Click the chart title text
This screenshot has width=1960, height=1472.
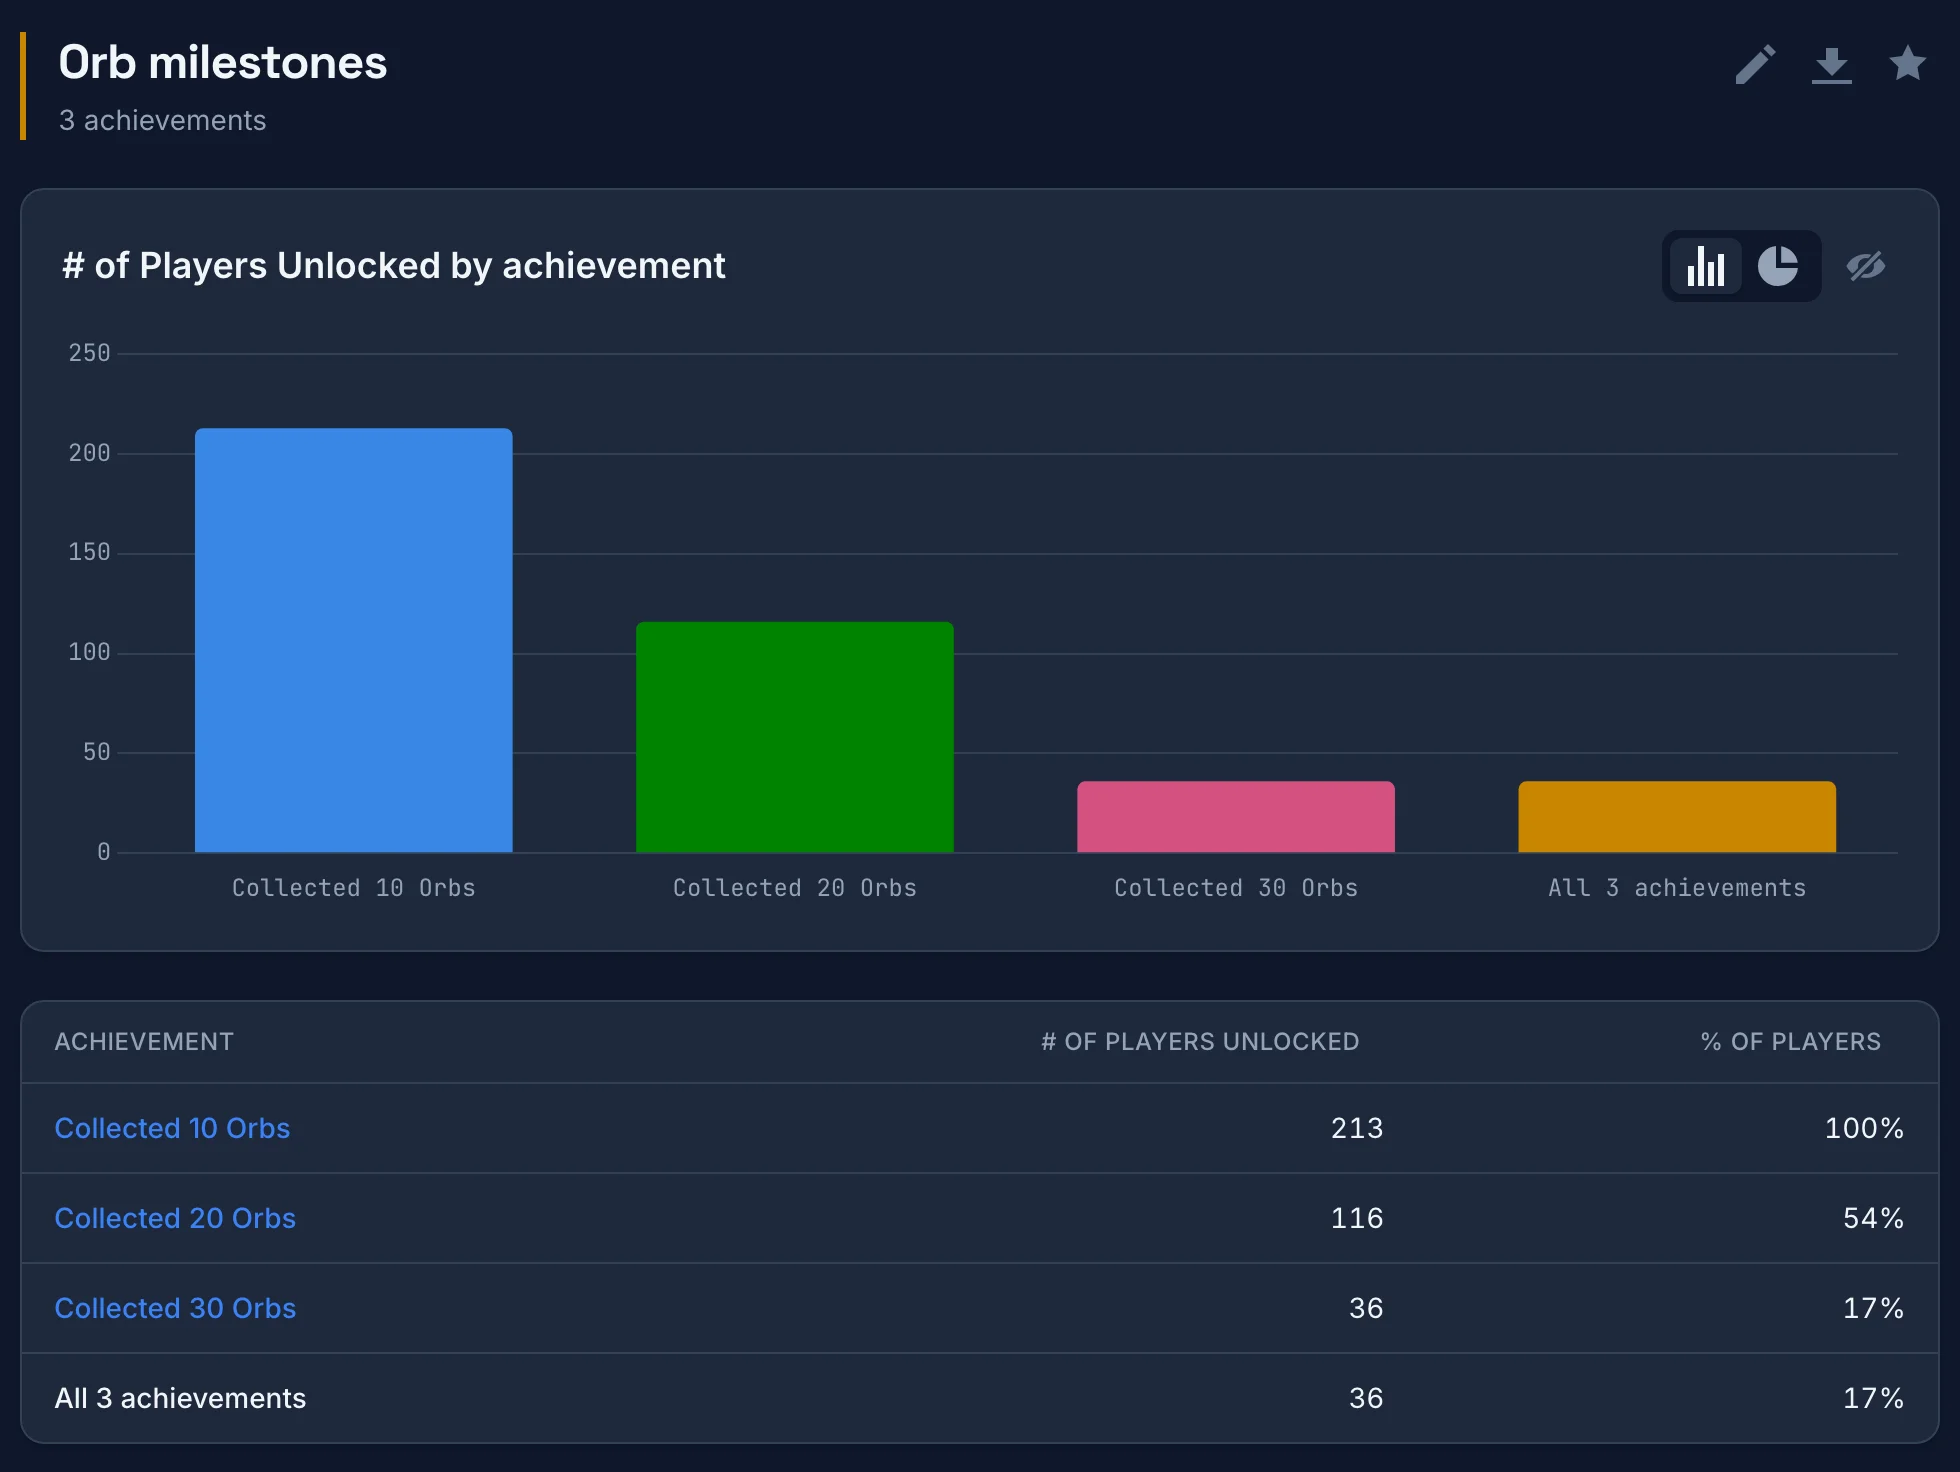pos(394,266)
